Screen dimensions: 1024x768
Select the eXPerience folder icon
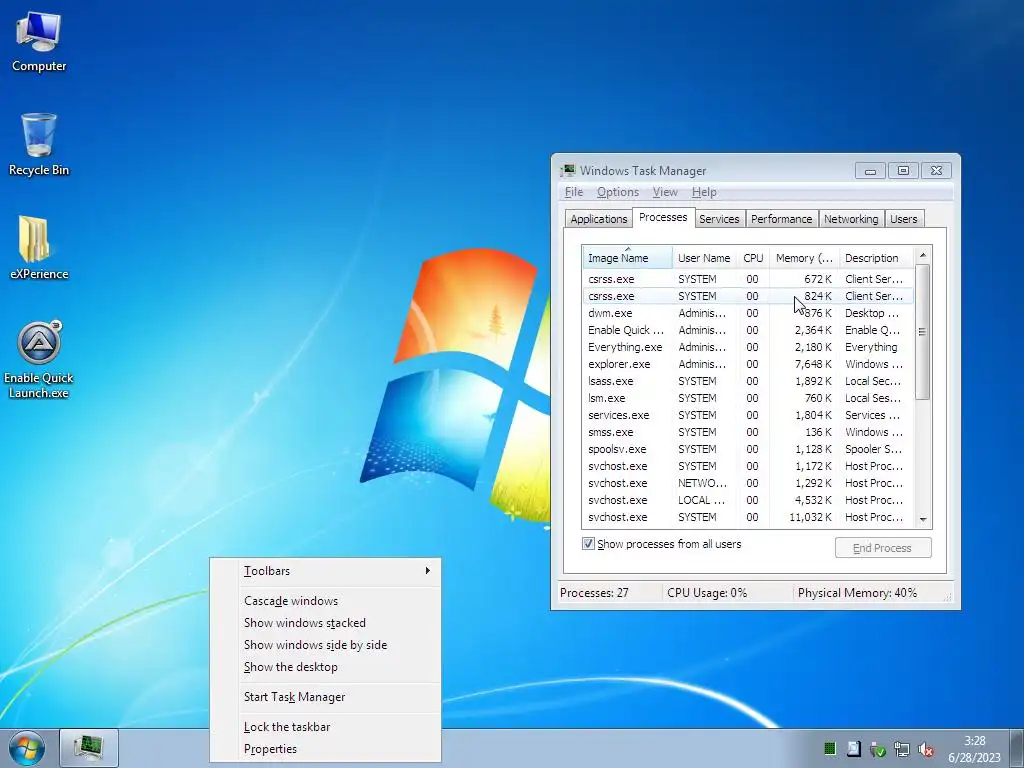(x=39, y=248)
